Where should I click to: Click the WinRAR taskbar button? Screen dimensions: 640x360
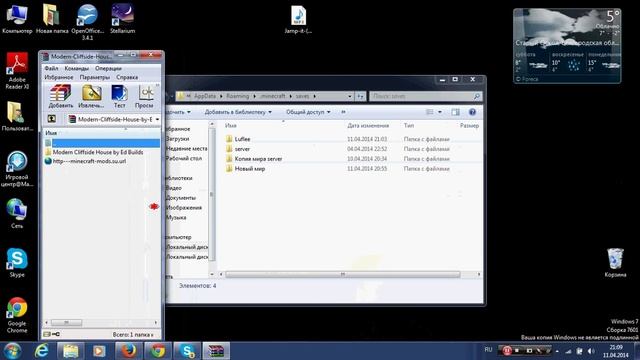216,351
